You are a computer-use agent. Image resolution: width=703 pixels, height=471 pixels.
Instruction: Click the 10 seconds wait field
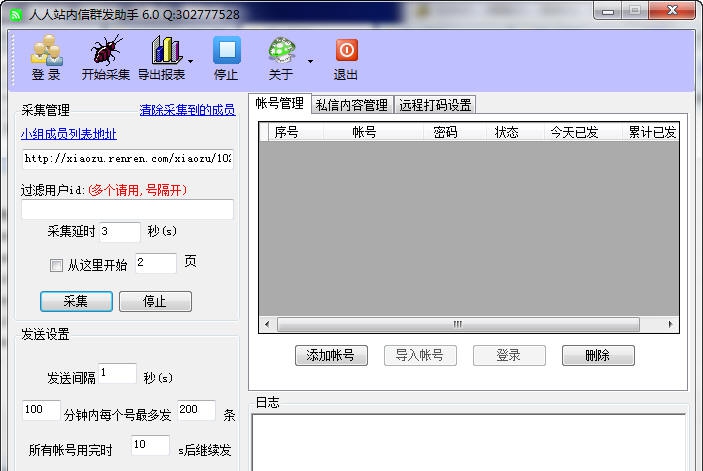150,445
